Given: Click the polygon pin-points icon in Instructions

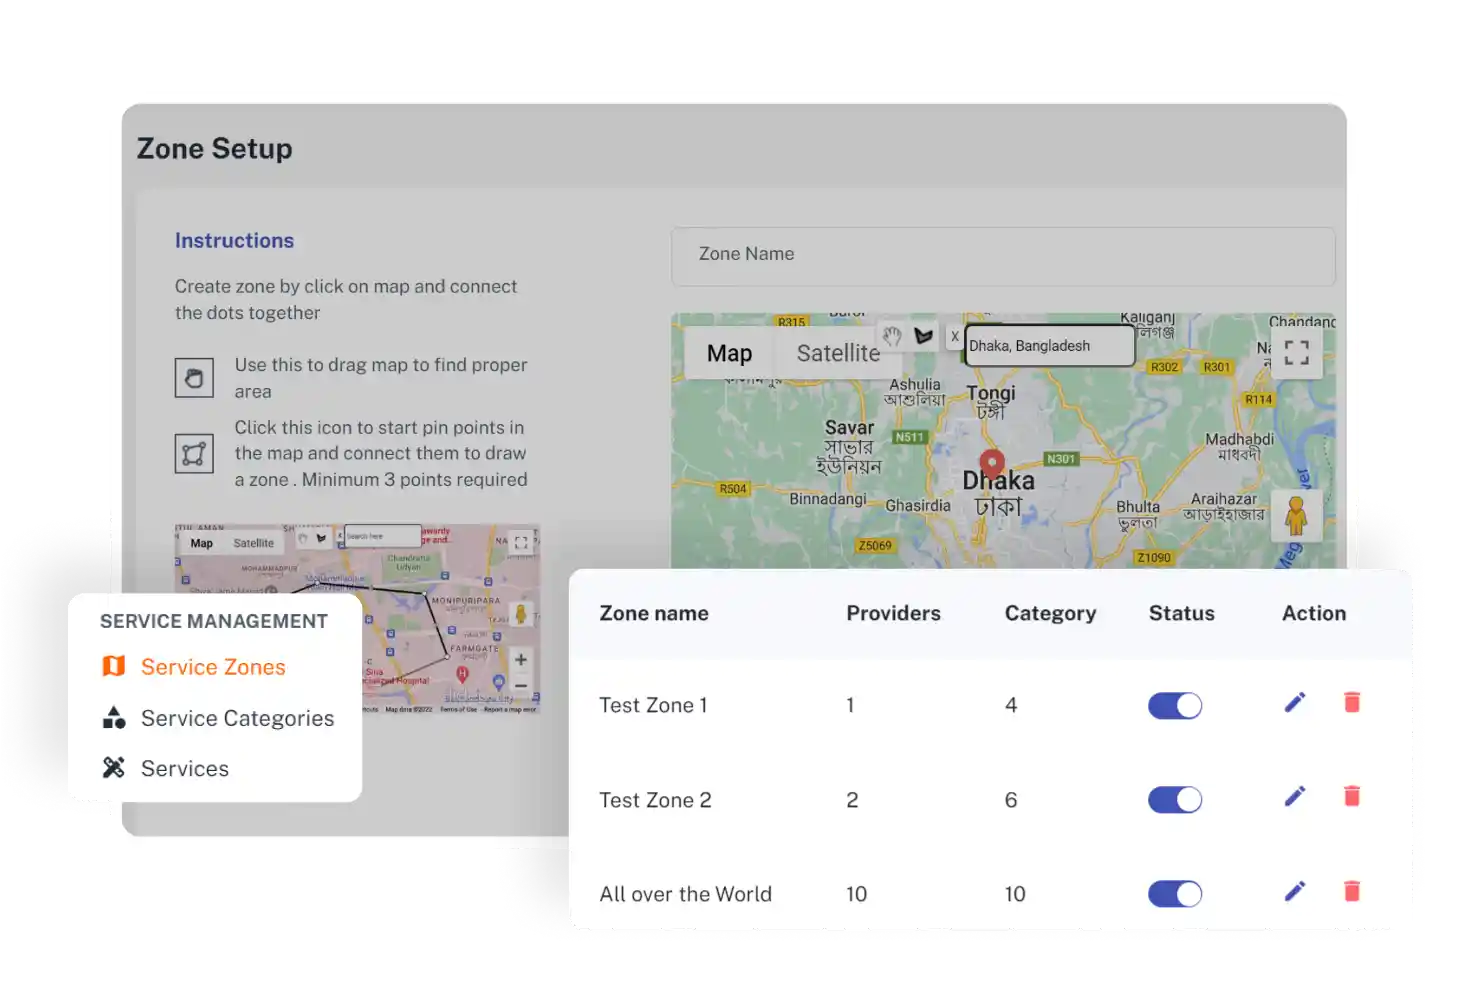Looking at the screenshot, I should (x=194, y=454).
